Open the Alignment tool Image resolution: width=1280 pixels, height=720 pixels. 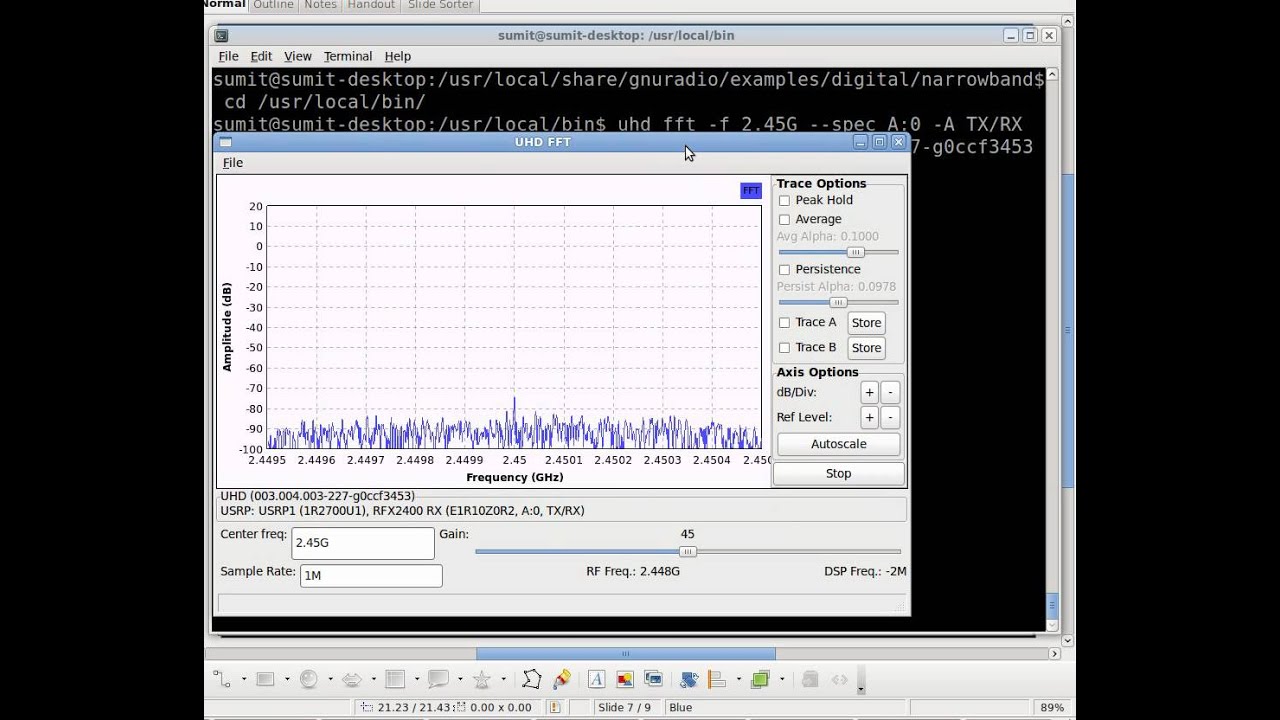tap(716, 679)
